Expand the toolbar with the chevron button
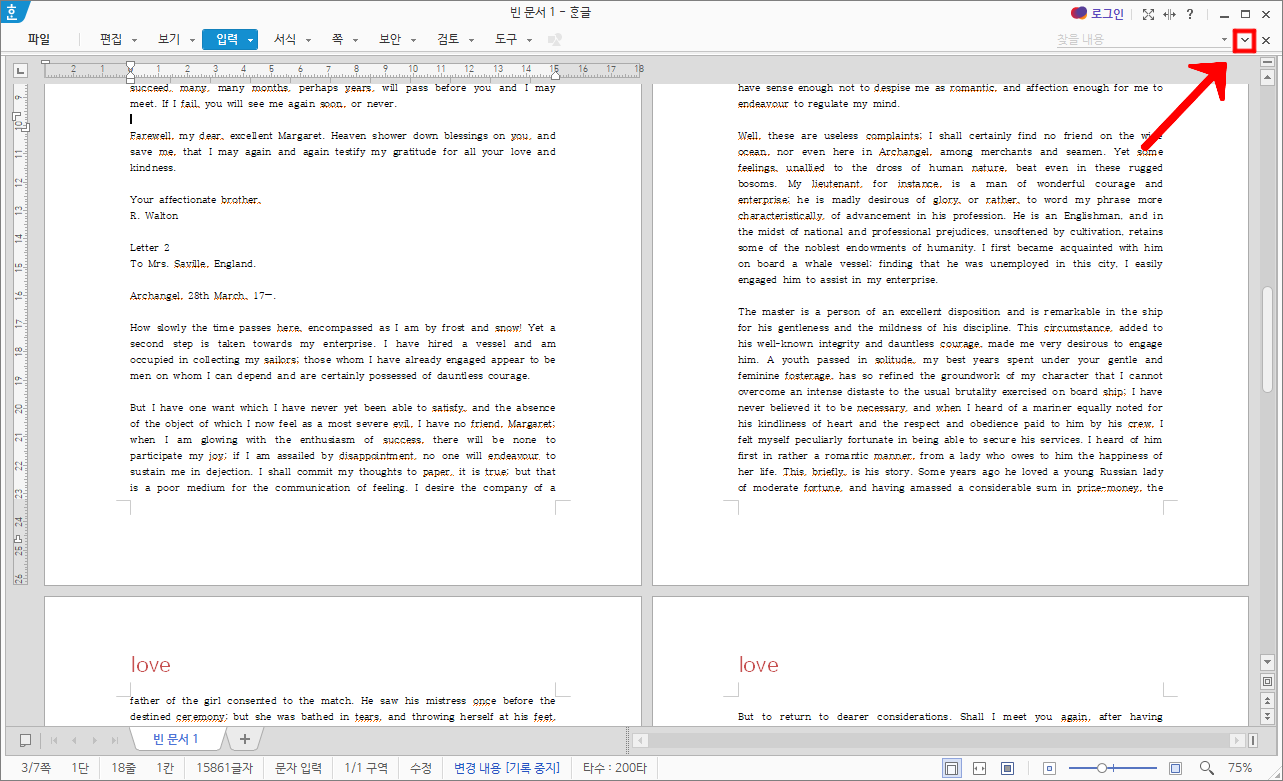Screen dimensions: 1283x781 point(1245,40)
